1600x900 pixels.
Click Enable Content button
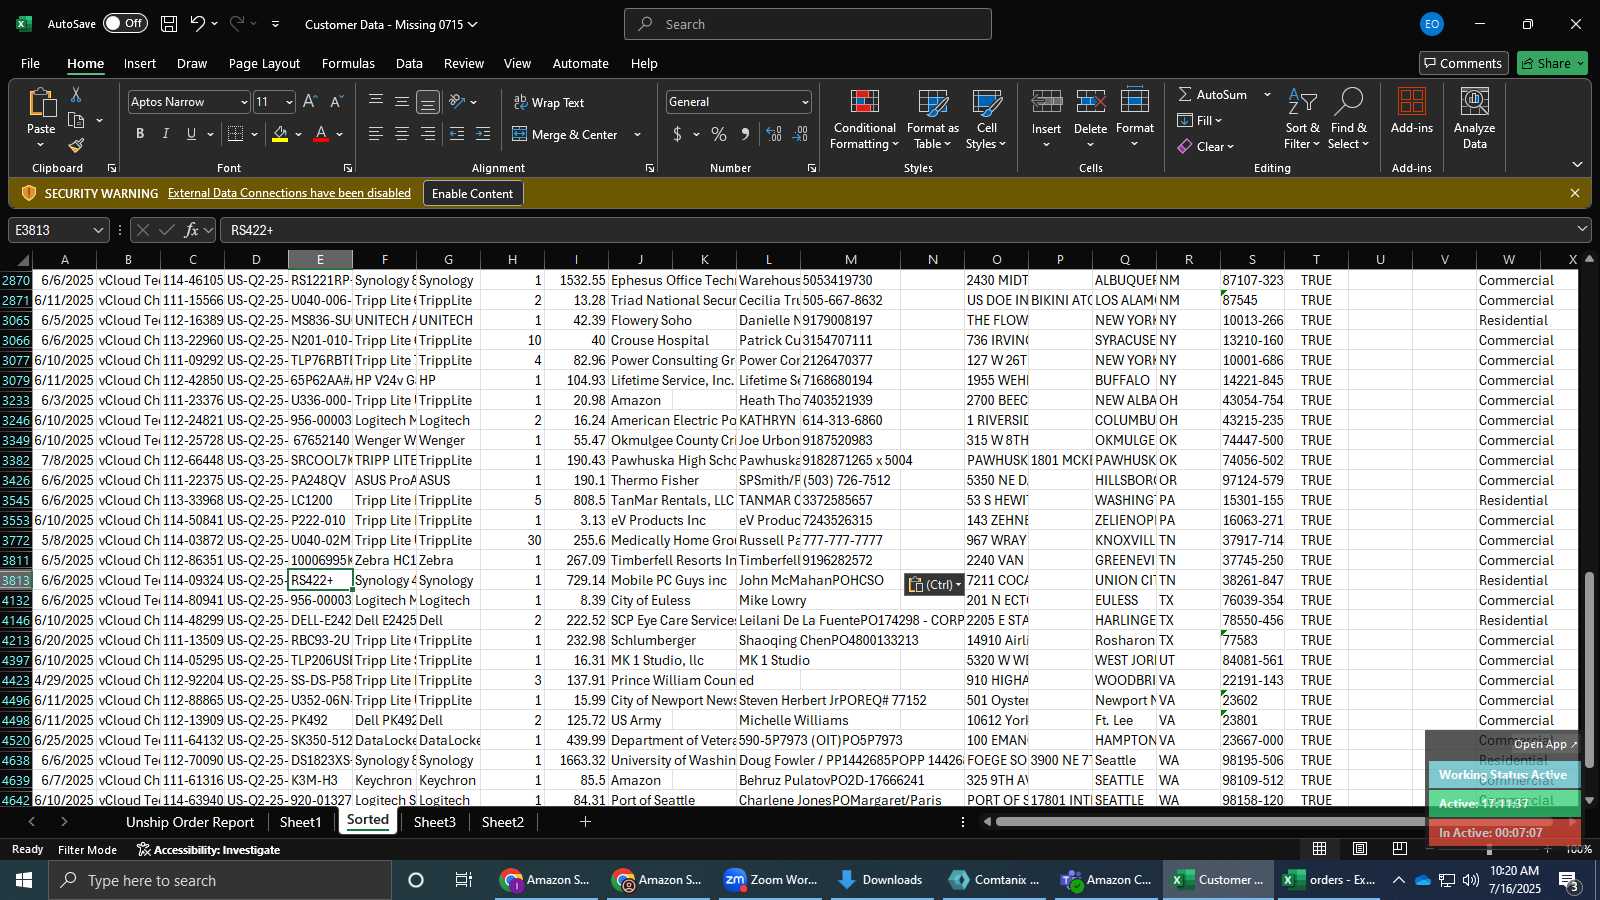click(x=472, y=193)
